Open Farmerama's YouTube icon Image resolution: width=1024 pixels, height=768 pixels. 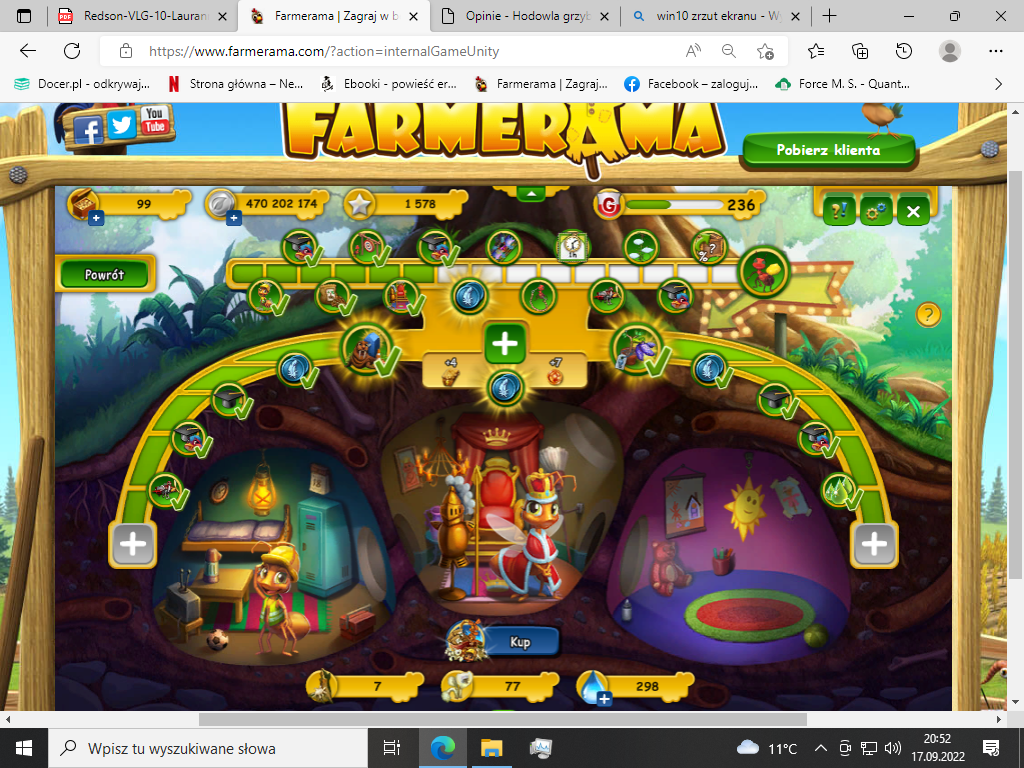(155, 120)
